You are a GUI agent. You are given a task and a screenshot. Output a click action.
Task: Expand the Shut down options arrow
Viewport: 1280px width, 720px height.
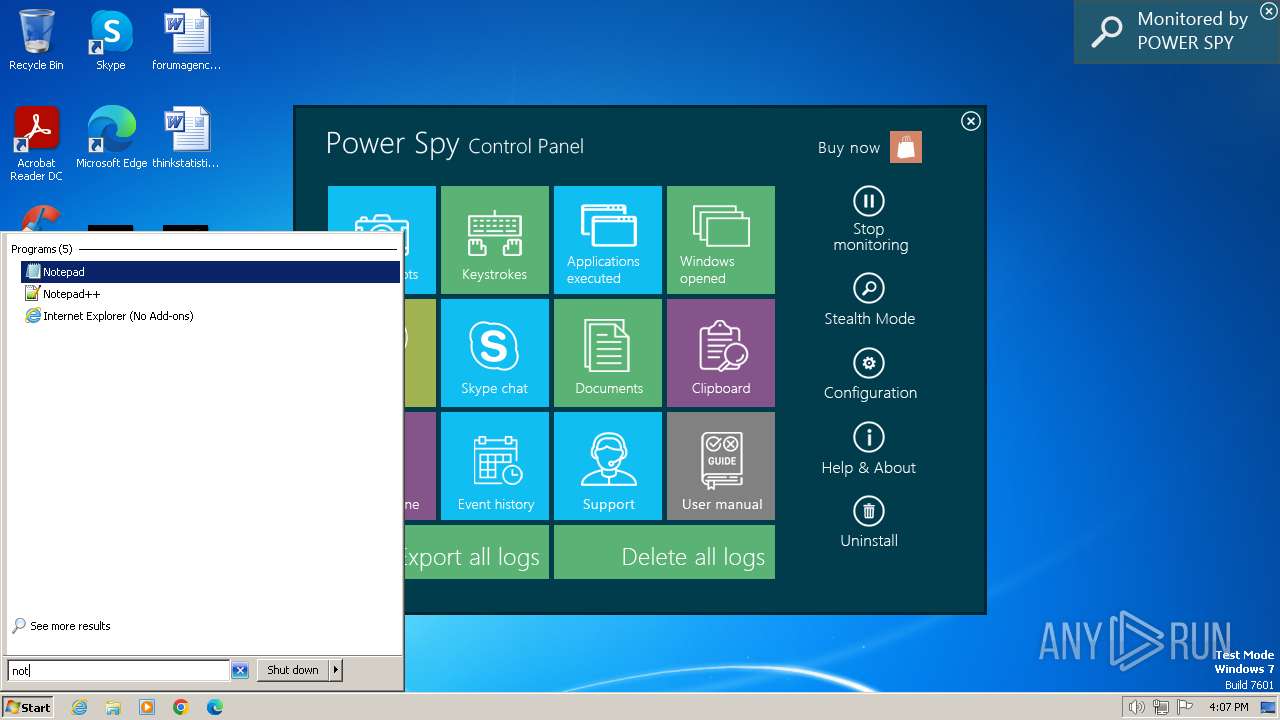[336, 670]
